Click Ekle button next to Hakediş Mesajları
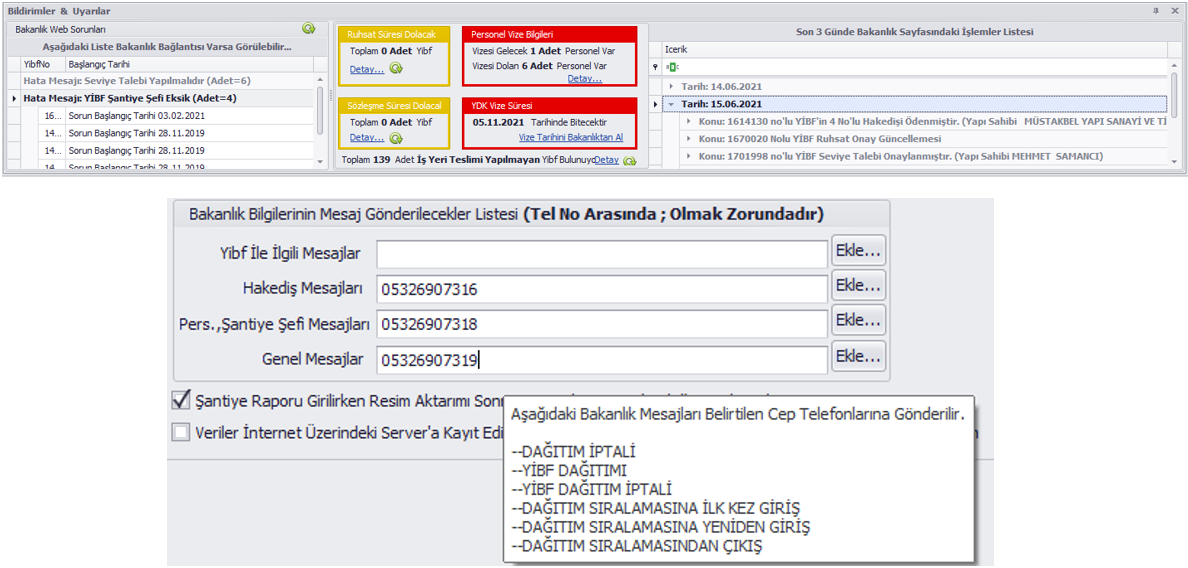The image size is (1188, 568). [x=858, y=286]
